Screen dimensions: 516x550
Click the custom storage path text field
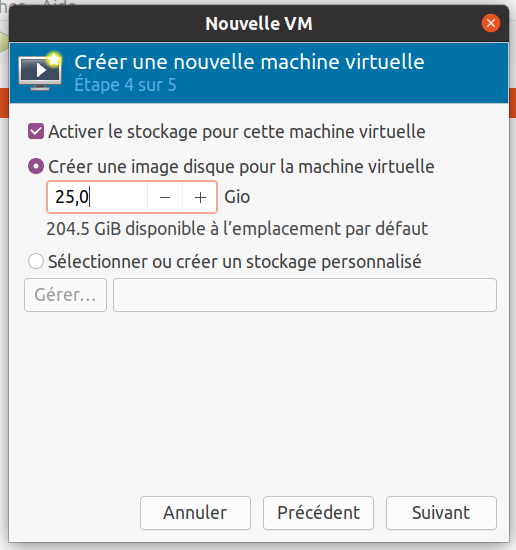(x=305, y=295)
